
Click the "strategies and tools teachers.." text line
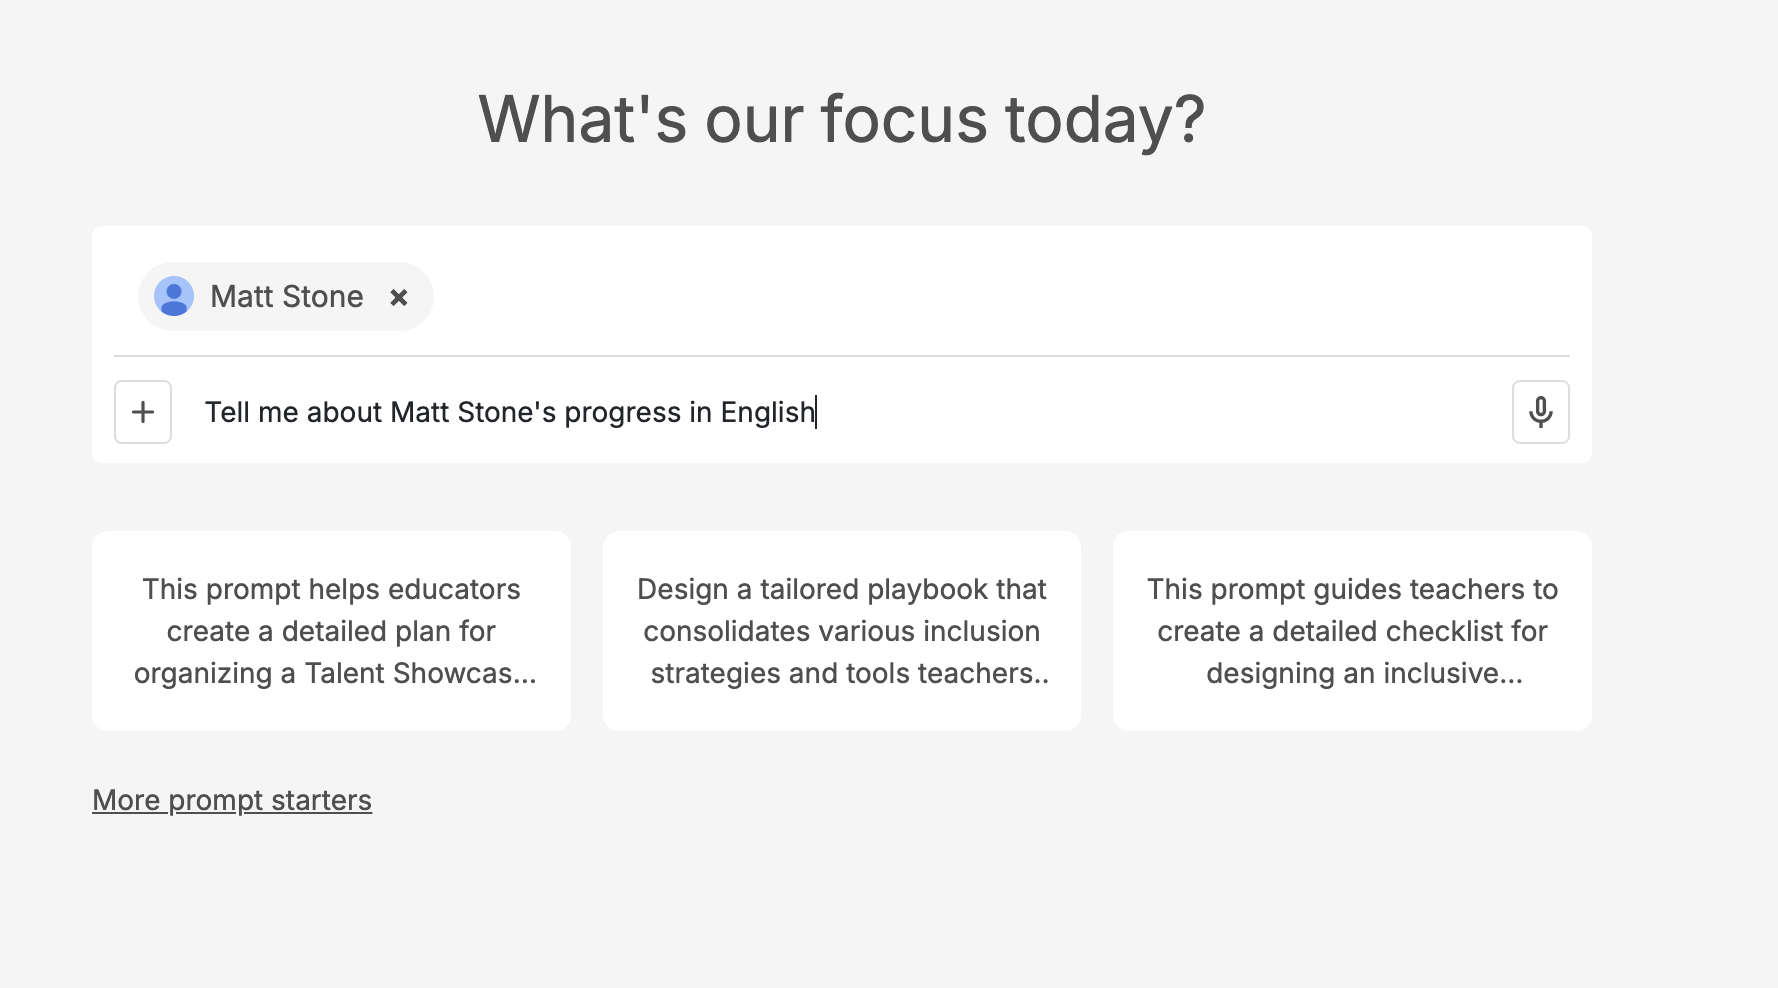pyautogui.click(x=849, y=673)
